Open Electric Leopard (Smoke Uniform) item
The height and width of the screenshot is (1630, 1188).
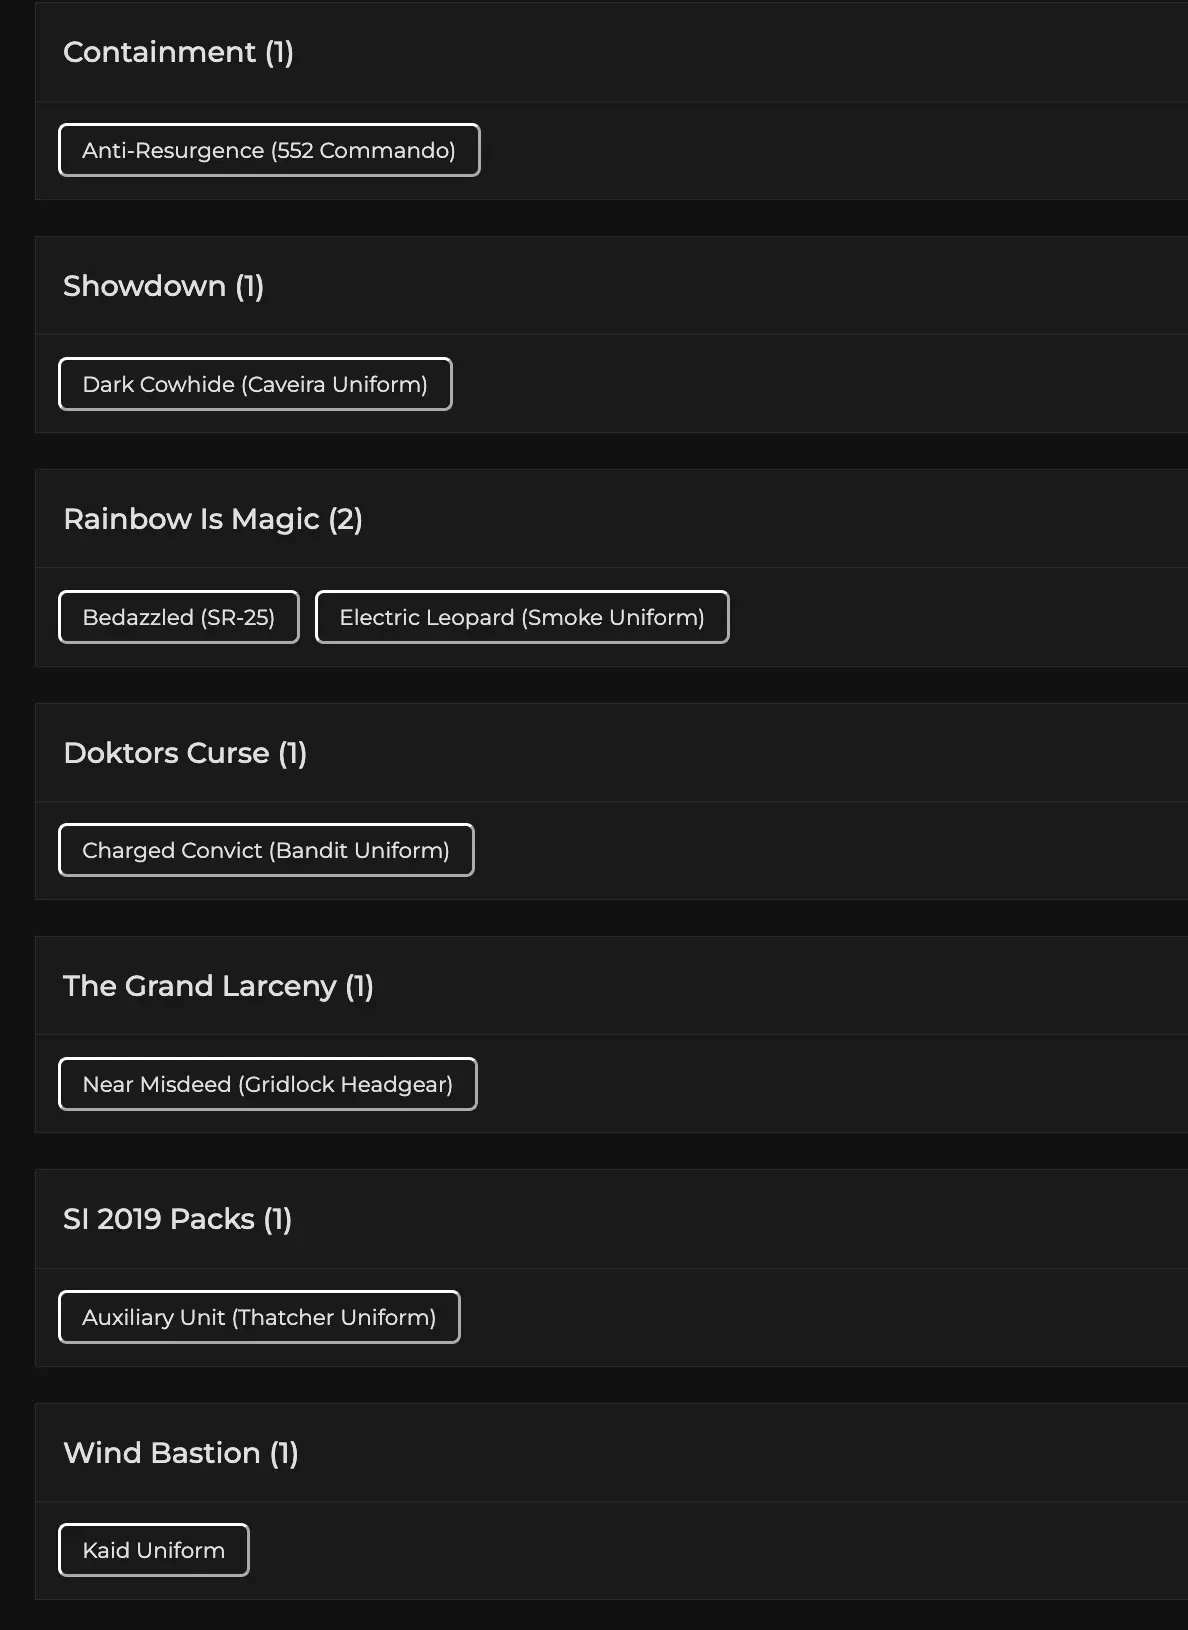point(522,617)
